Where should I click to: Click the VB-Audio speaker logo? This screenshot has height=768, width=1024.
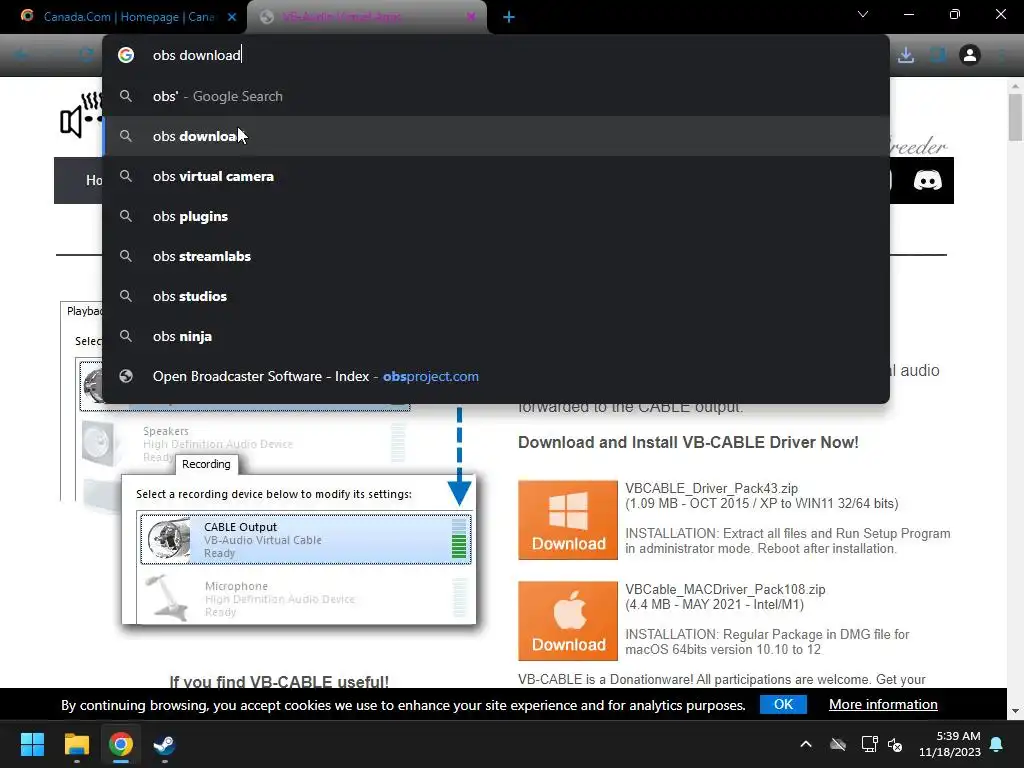pyautogui.click(x=81, y=115)
